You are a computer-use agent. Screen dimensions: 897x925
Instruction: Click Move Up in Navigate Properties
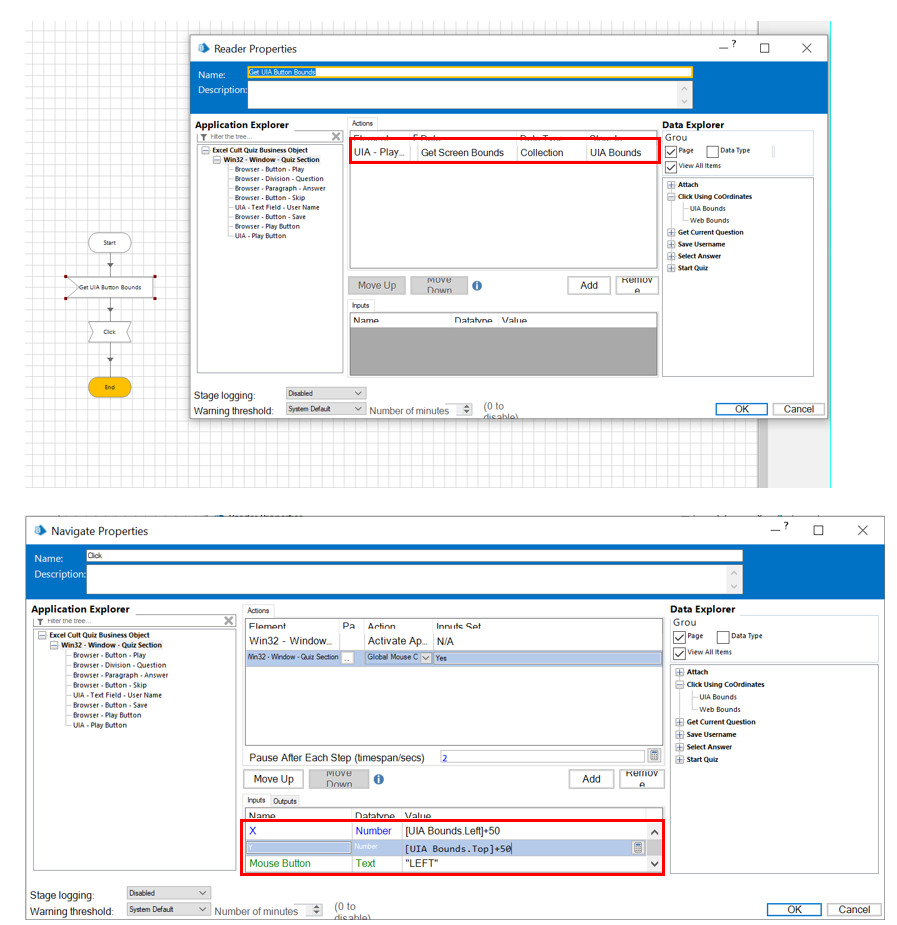(x=274, y=779)
